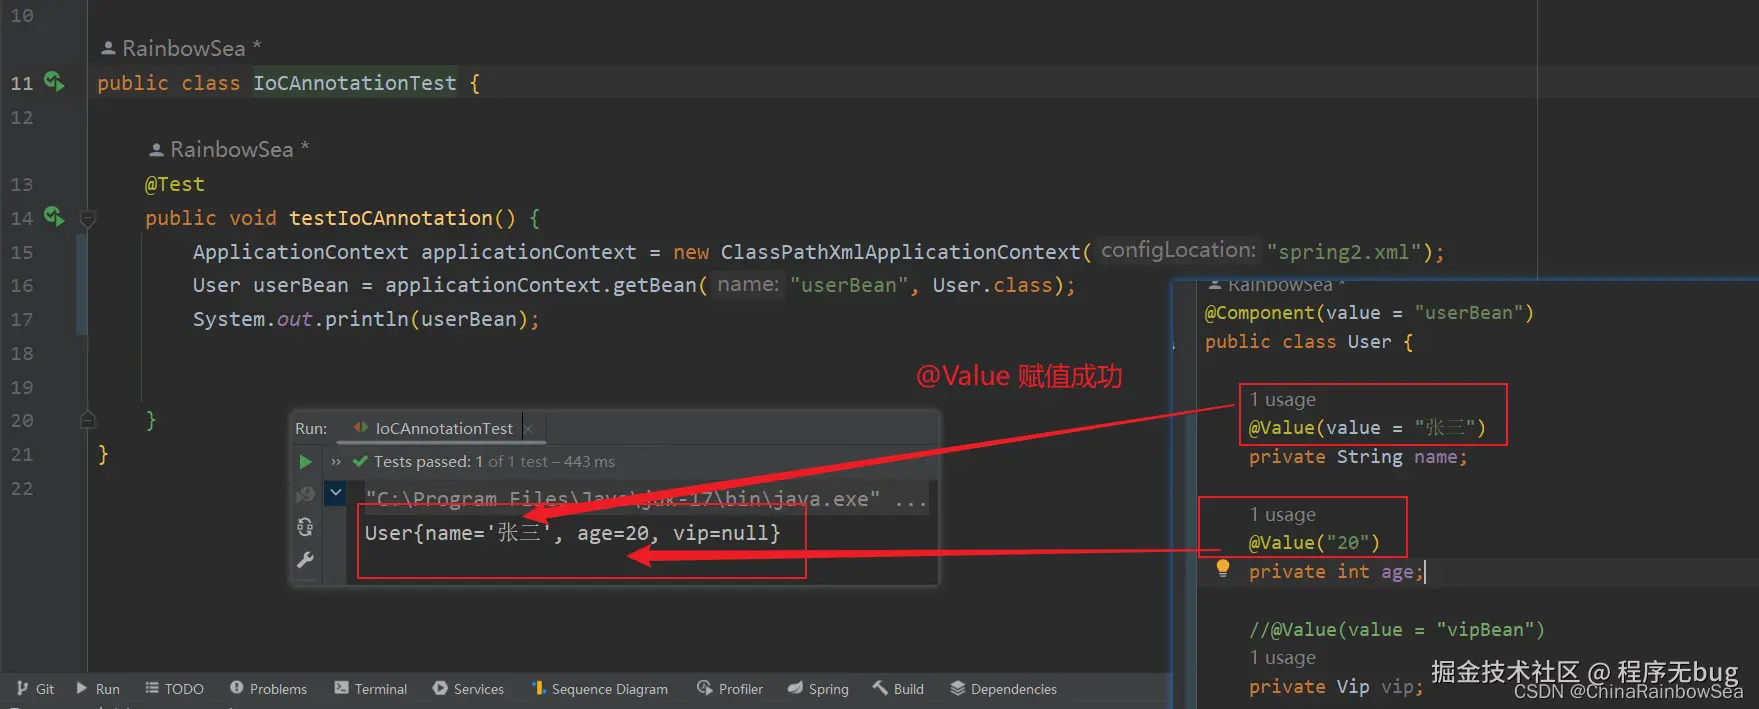Click the "1 usage" hint above the vip field
1759x709 pixels.
pos(1282,657)
